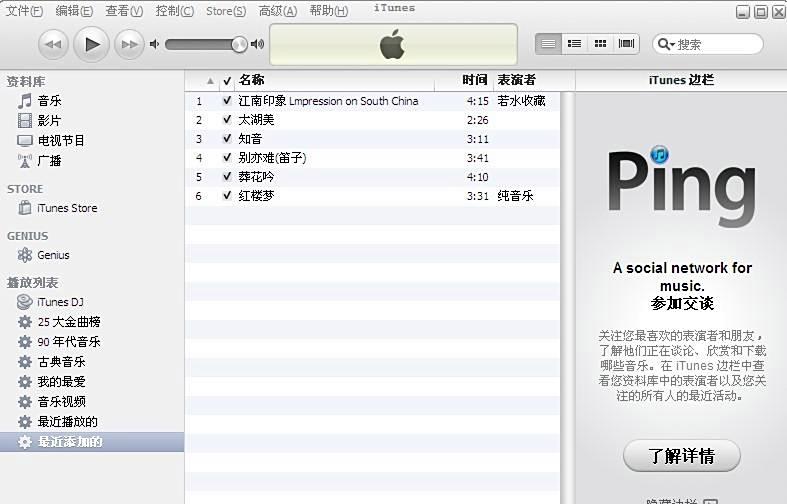This screenshot has width=787, height=504.
Task: Open the 控制(C) menu
Action: [x=174, y=11]
